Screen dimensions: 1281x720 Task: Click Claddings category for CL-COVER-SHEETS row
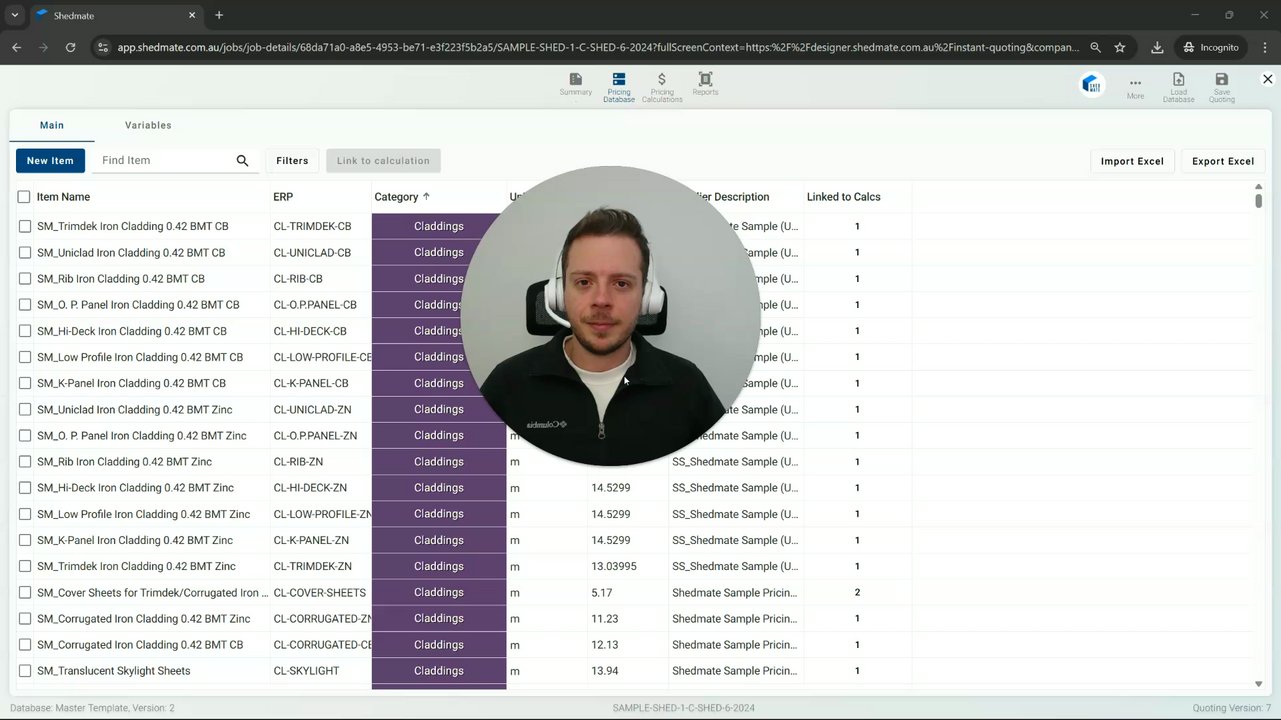coord(439,592)
